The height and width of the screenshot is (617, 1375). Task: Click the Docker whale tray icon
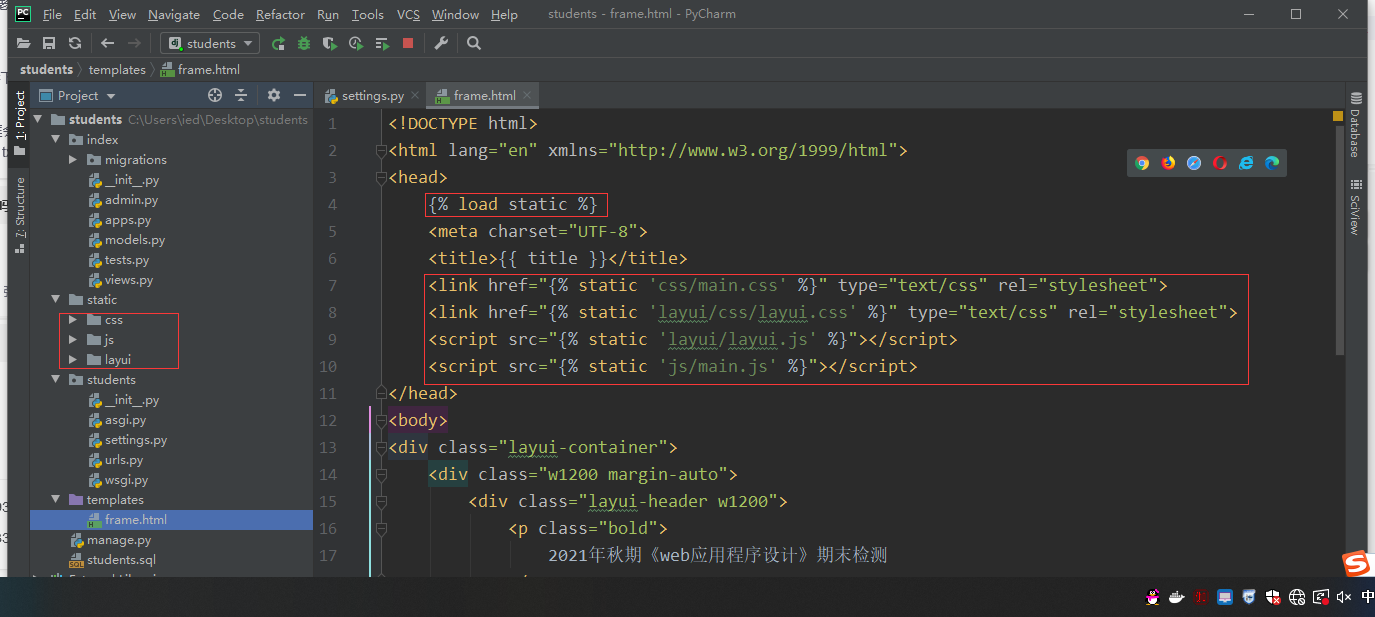[1178, 597]
